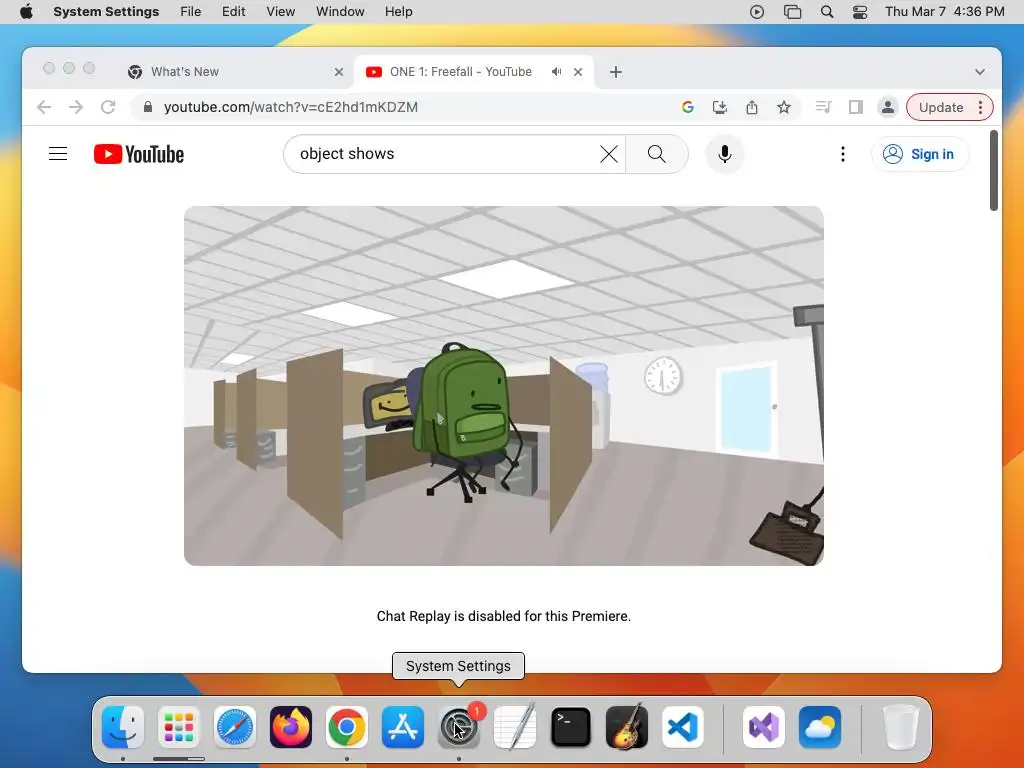
Task: Close the YouTube tab
Action: click(578, 72)
